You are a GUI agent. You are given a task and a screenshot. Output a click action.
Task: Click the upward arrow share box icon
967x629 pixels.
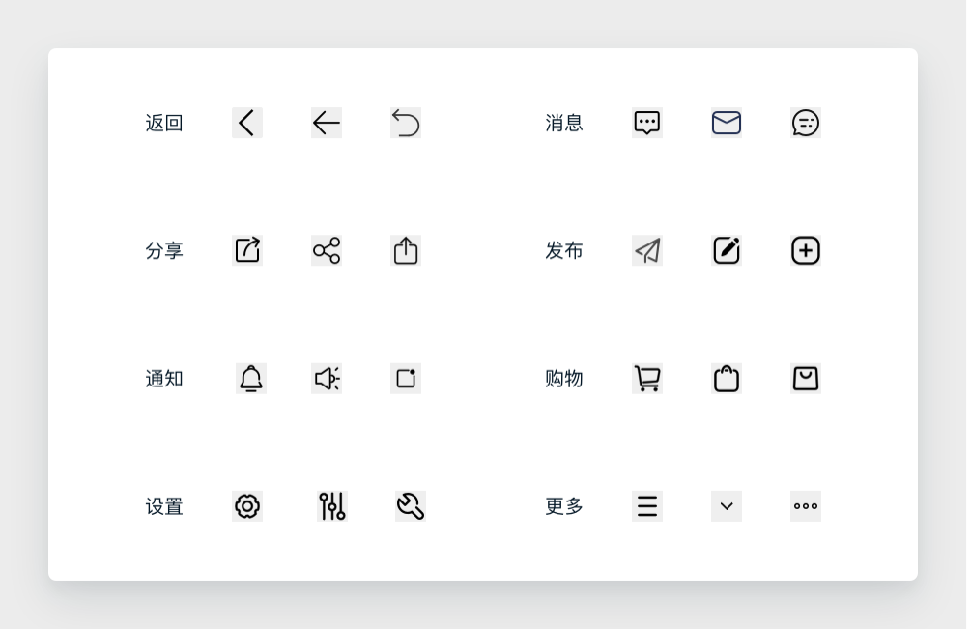405,251
